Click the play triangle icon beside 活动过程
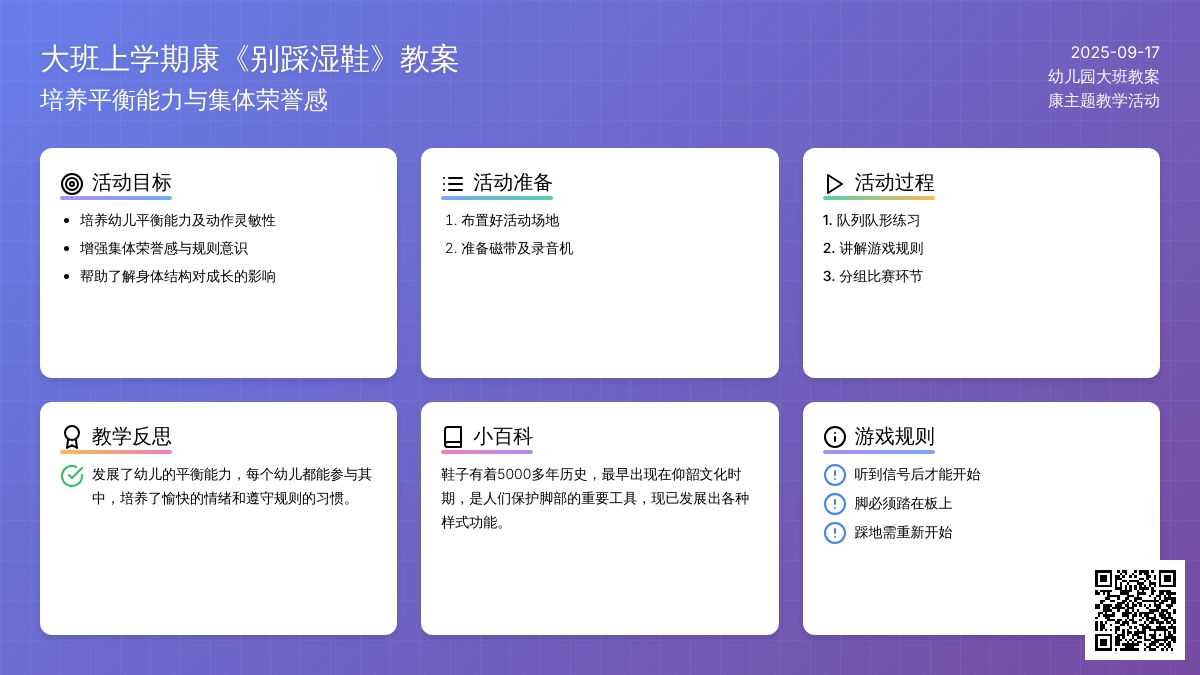Screen dimensions: 1200x675 [834, 183]
